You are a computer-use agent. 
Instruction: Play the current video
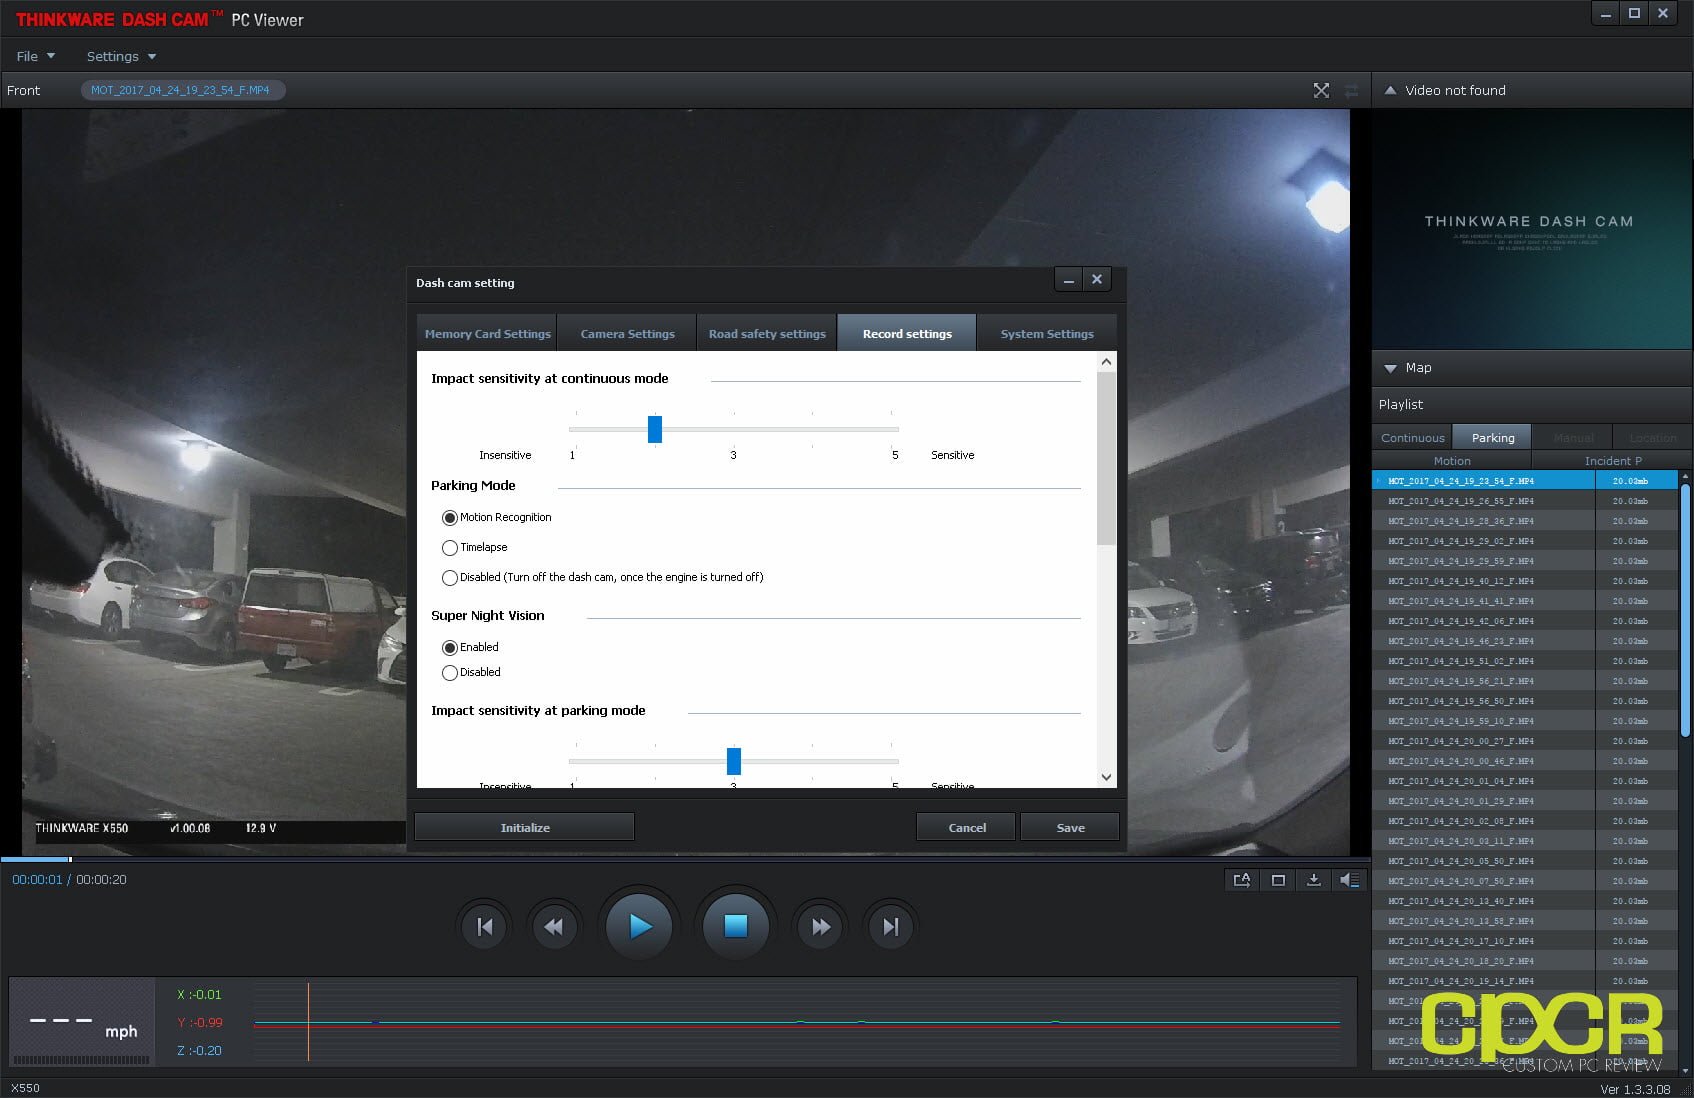[x=639, y=927]
